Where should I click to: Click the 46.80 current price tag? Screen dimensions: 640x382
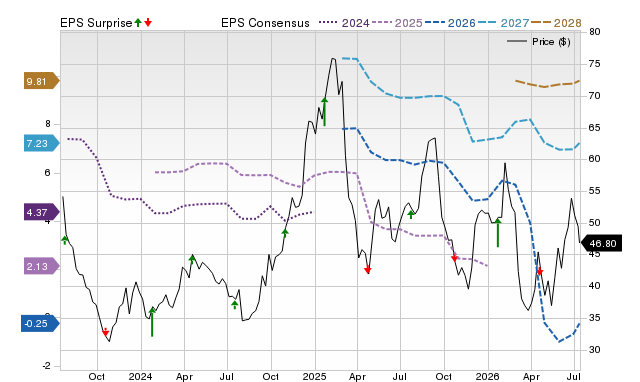[601, 243]
